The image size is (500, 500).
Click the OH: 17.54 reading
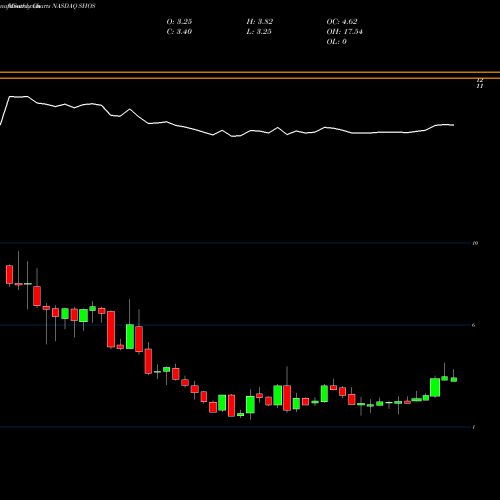pyautogui.click(x=344, y=31)
